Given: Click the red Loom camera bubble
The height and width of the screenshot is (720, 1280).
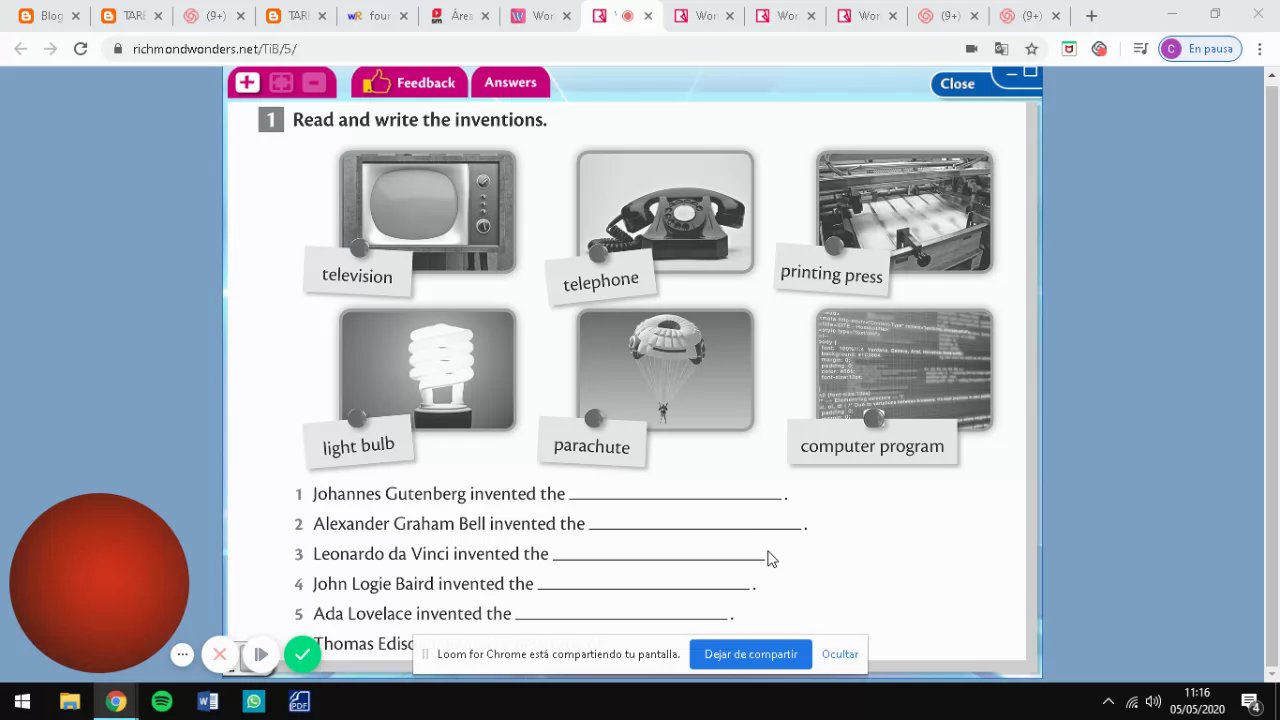Looking at the screenshot, I should (99, 583).
